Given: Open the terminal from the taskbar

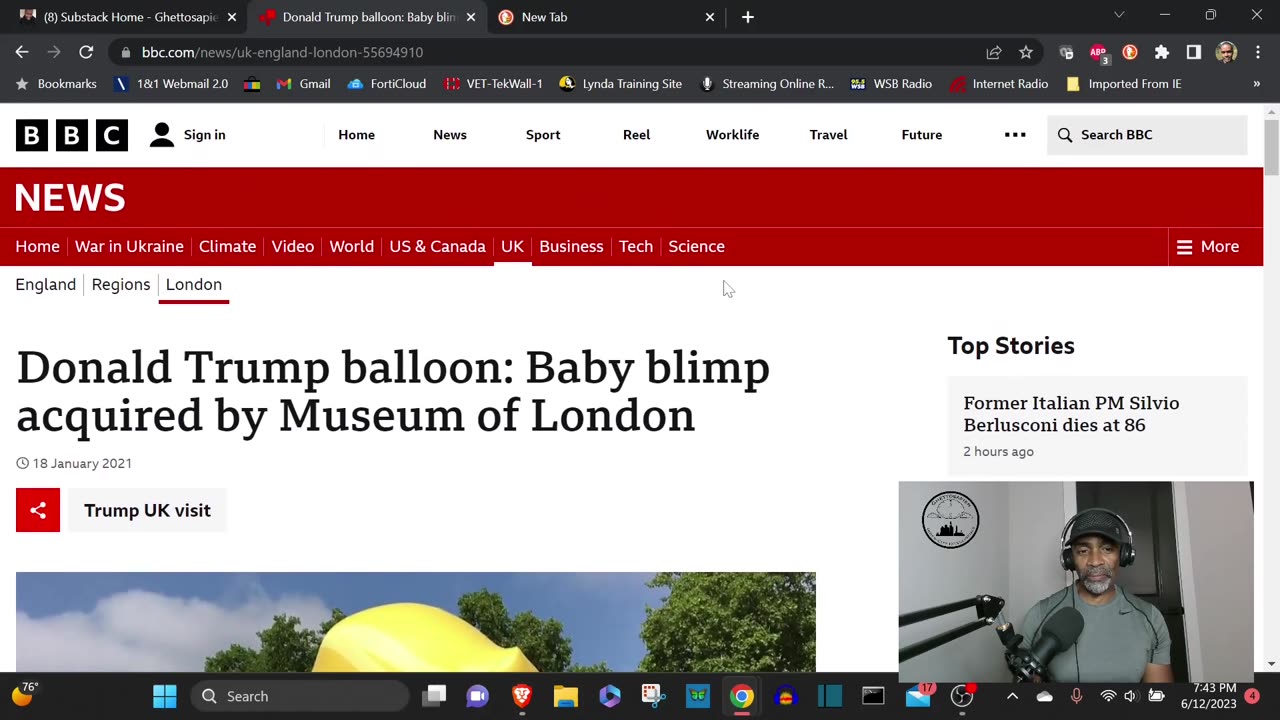Looking at the screenshot, I should pyautogui.click(x=873, y=696).
